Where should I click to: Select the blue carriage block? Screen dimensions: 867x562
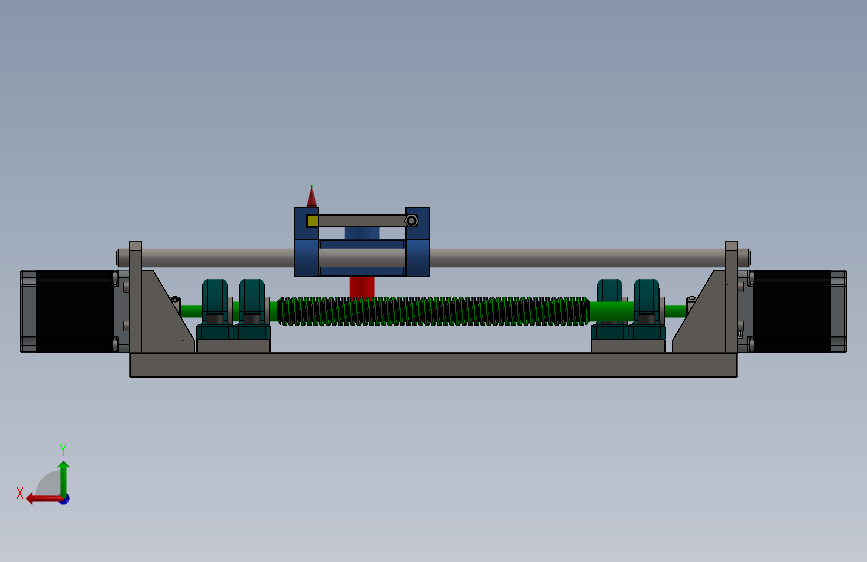click(362, 242)
